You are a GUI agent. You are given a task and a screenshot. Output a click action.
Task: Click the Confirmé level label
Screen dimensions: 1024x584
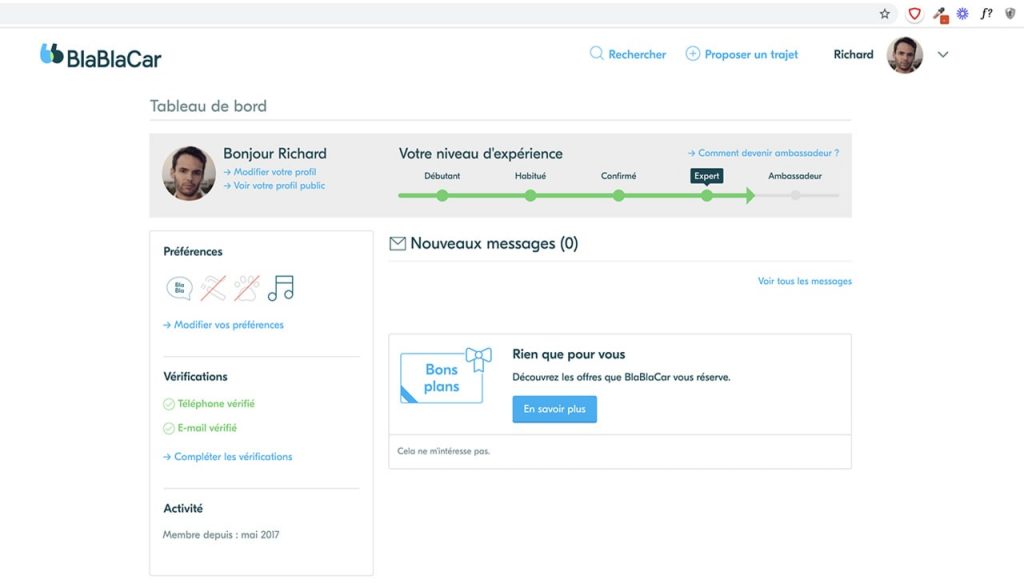click(x=618, y=176)
